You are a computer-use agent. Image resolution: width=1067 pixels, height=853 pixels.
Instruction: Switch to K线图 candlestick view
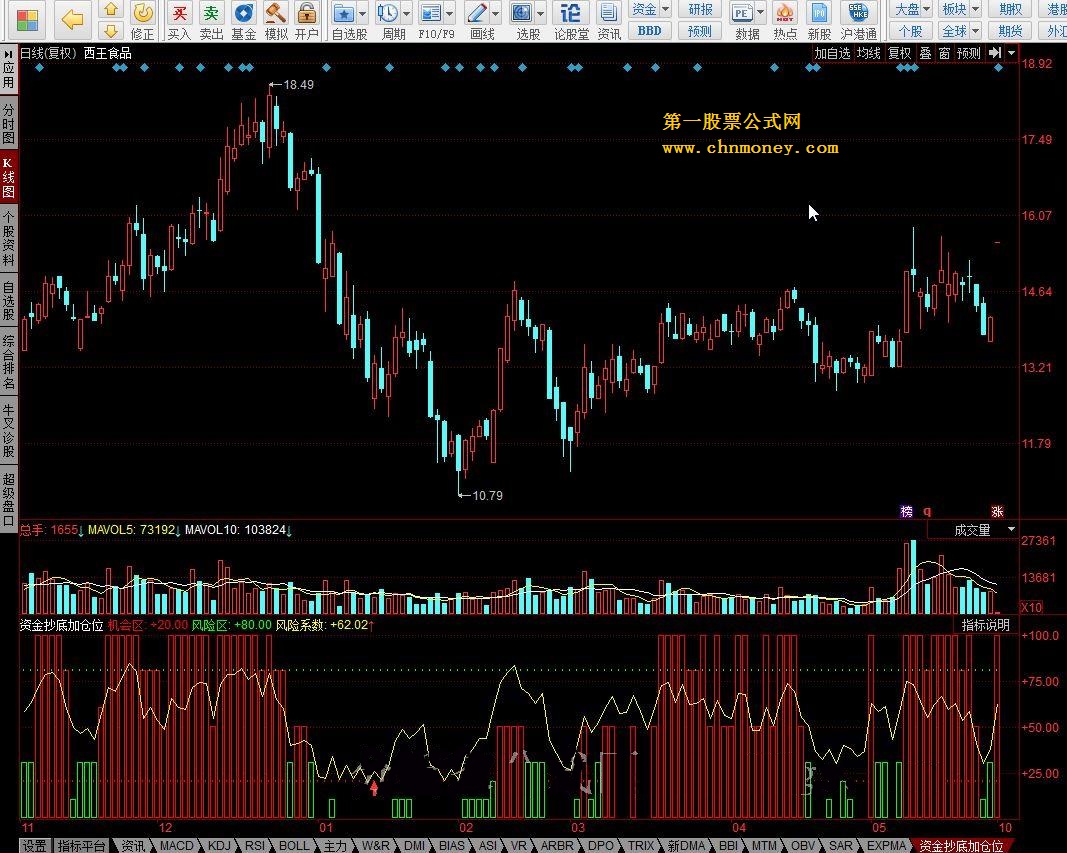tap(8, 178)
